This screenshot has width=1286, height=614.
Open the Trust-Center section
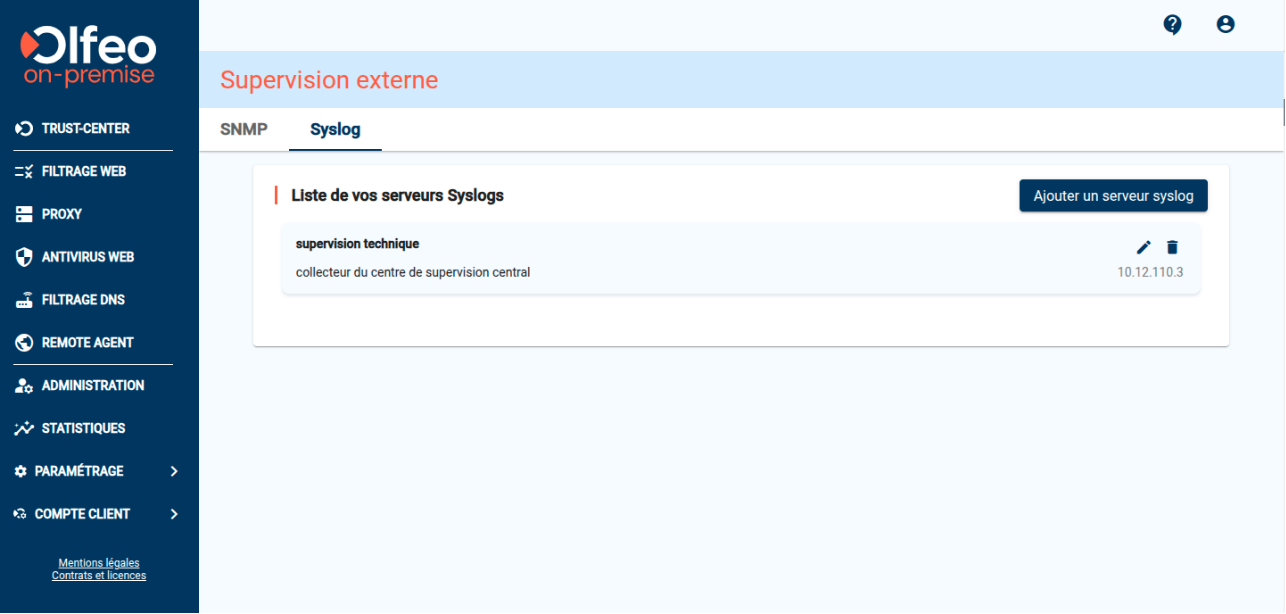85,128
